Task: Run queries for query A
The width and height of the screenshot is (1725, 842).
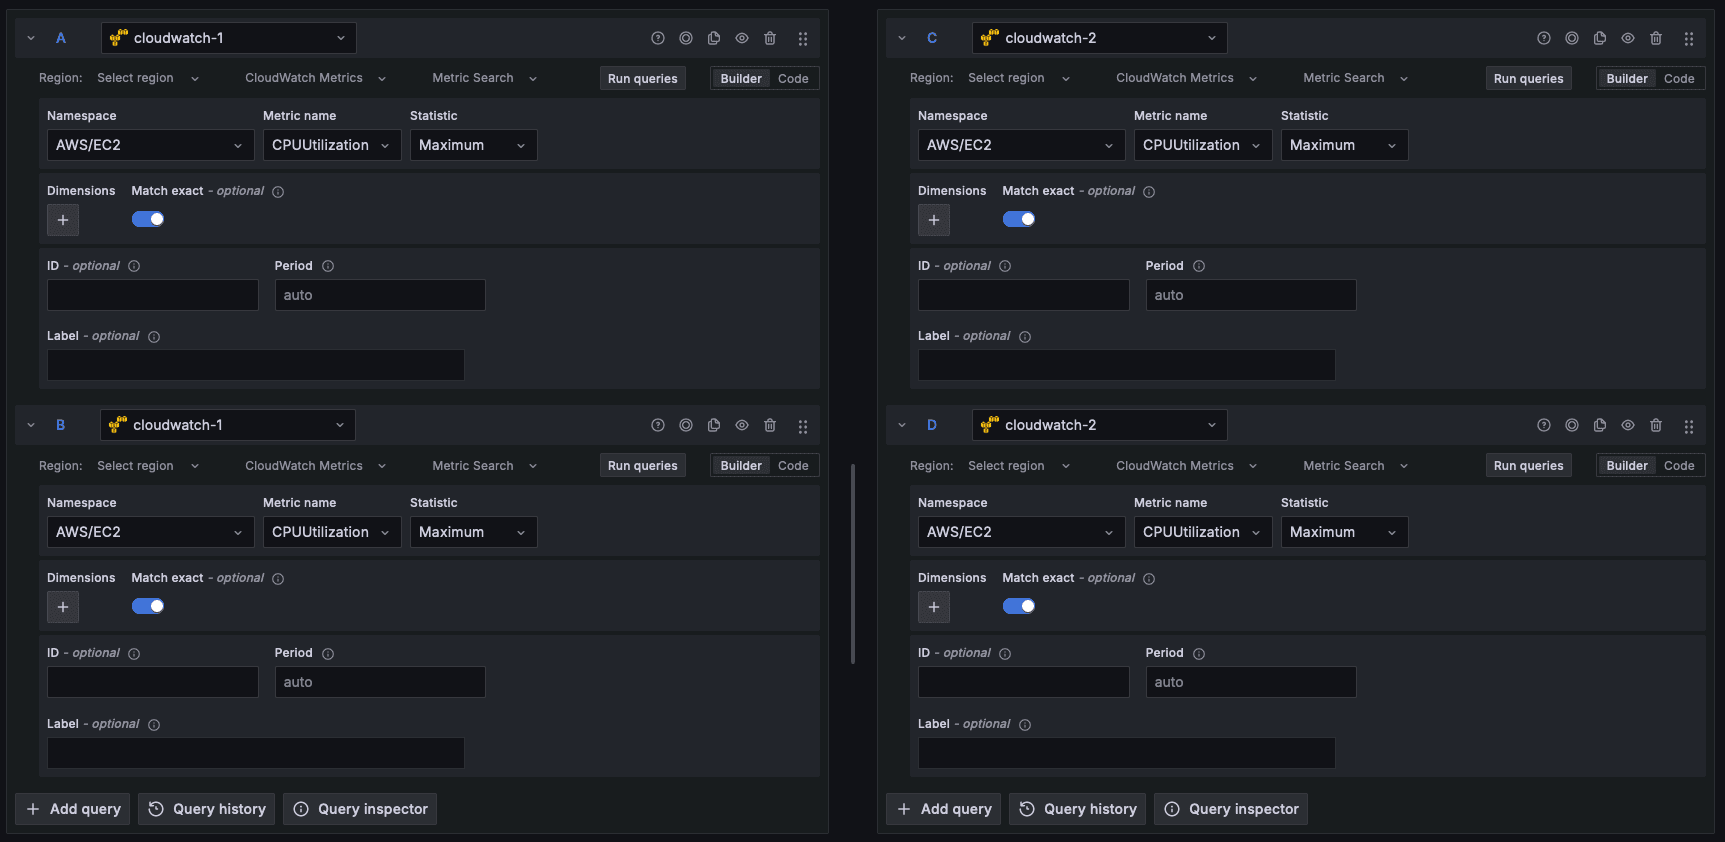Action: [x=643, y=79]
